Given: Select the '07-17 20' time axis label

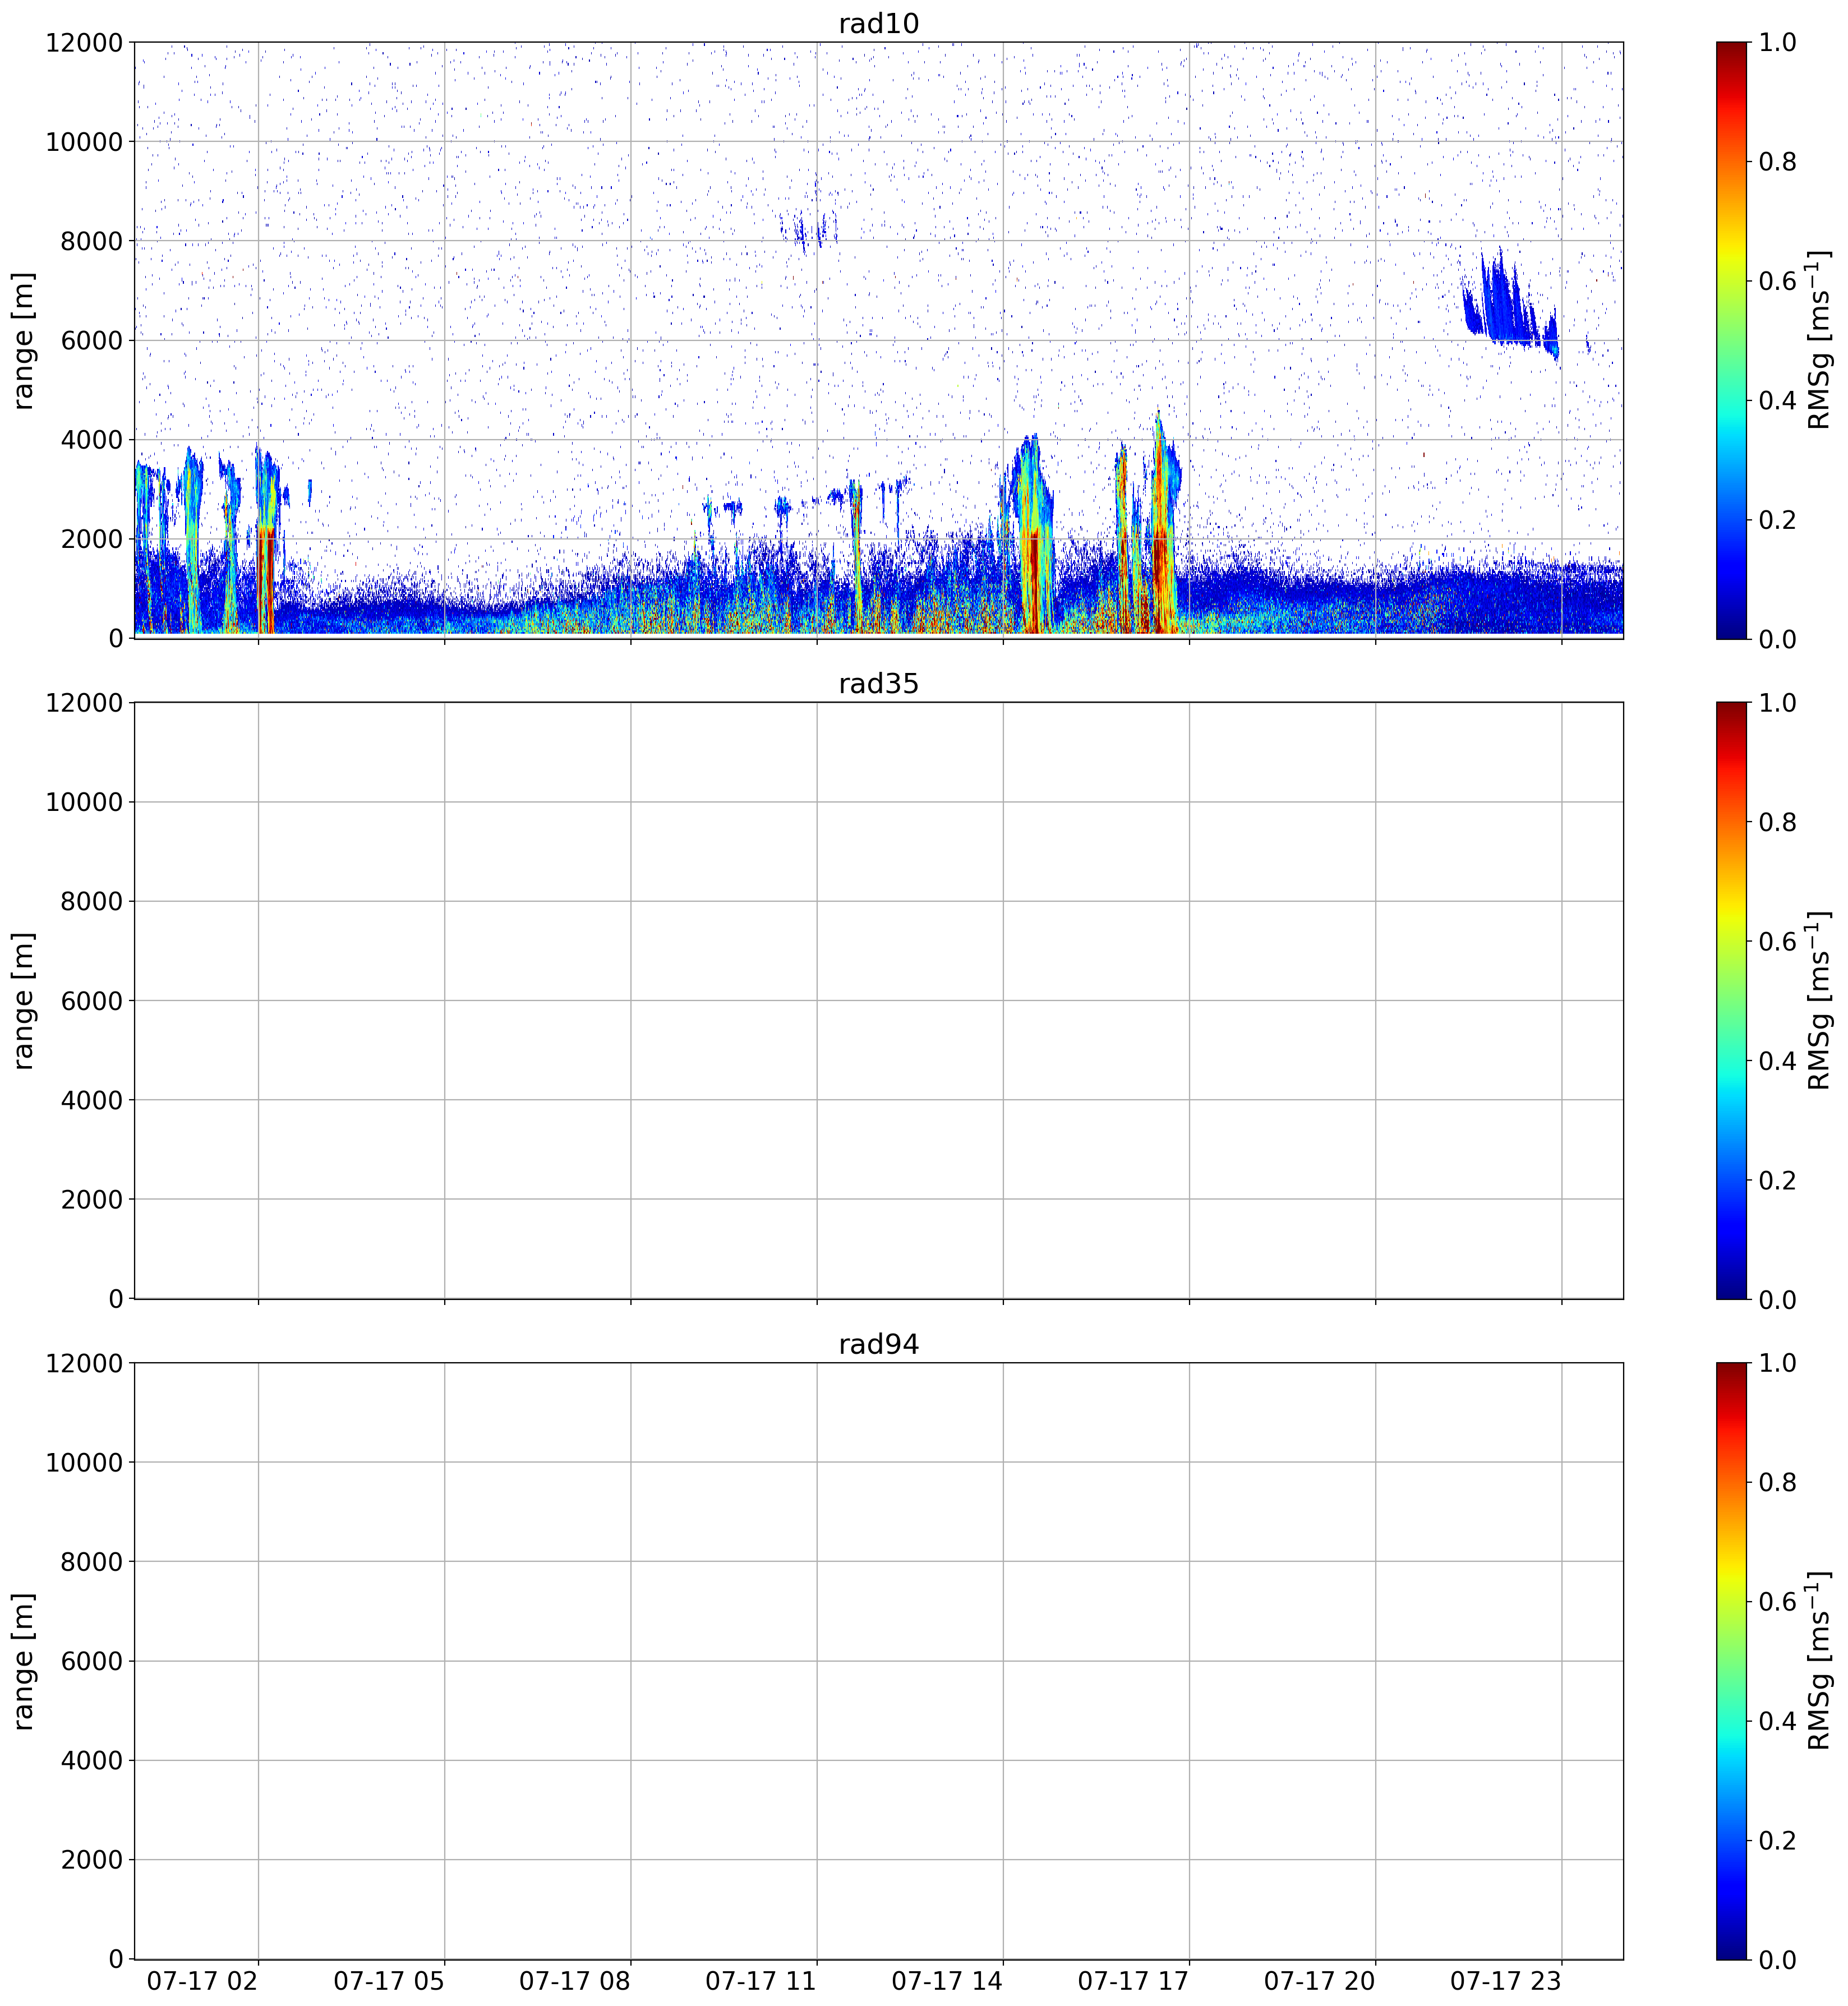Looking at the screenshot, I should click(x=1320, y=1980).
